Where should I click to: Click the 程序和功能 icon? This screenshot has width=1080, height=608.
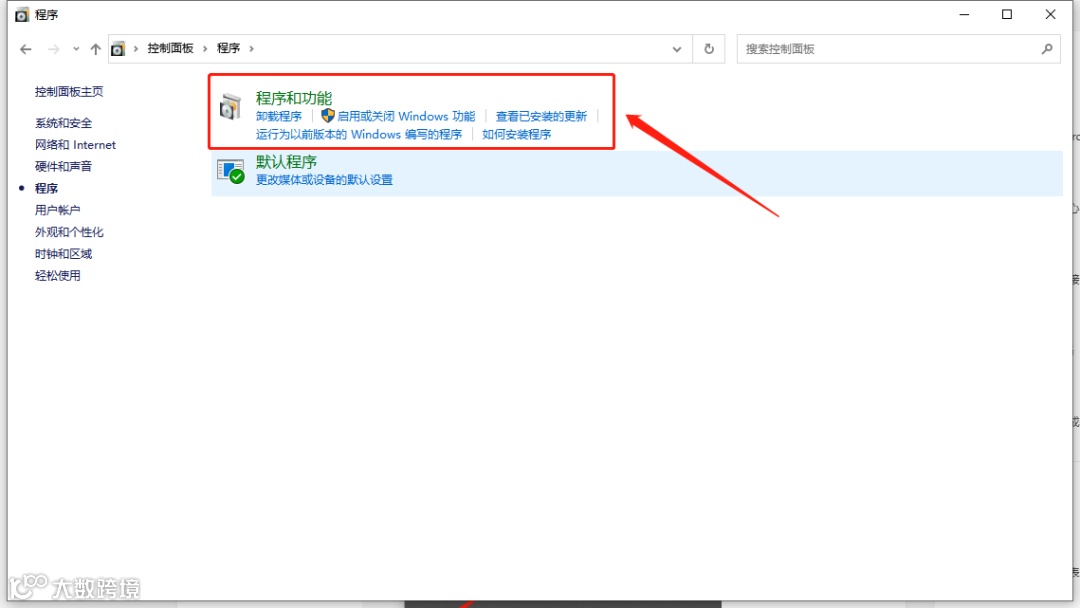pos(231,107)
